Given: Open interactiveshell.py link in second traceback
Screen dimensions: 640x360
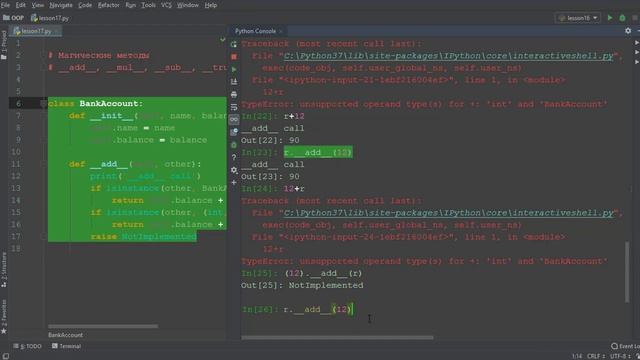Looking at the screenshot, I should (448, 213).
